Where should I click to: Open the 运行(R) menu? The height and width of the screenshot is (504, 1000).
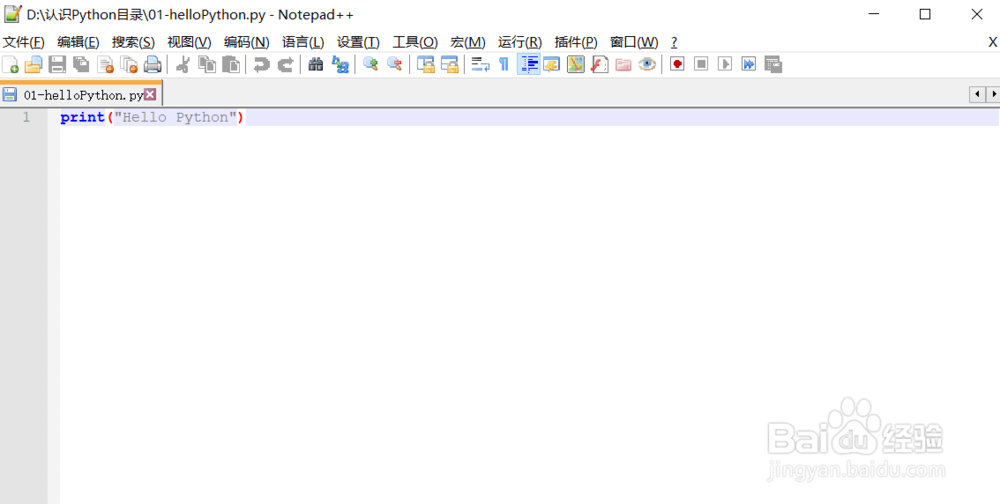520,42
